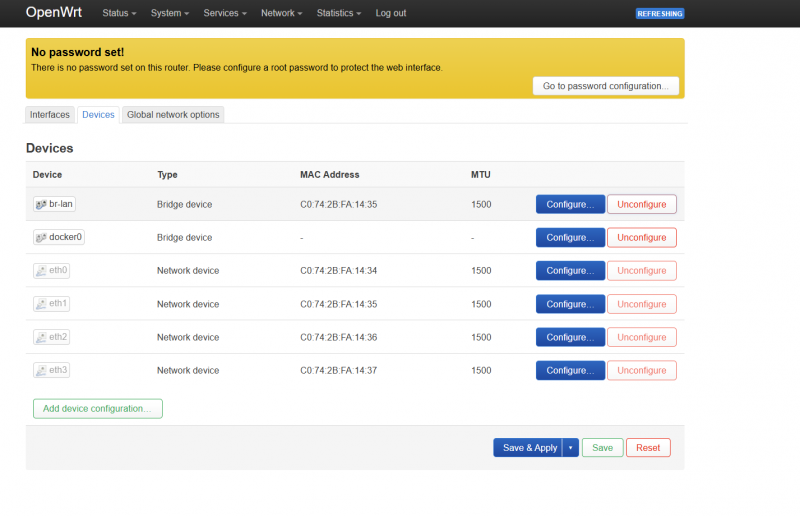Screen dimensions: 800x516
Task: Unconfigure the docker0 device
Action: tap(641, 237)
